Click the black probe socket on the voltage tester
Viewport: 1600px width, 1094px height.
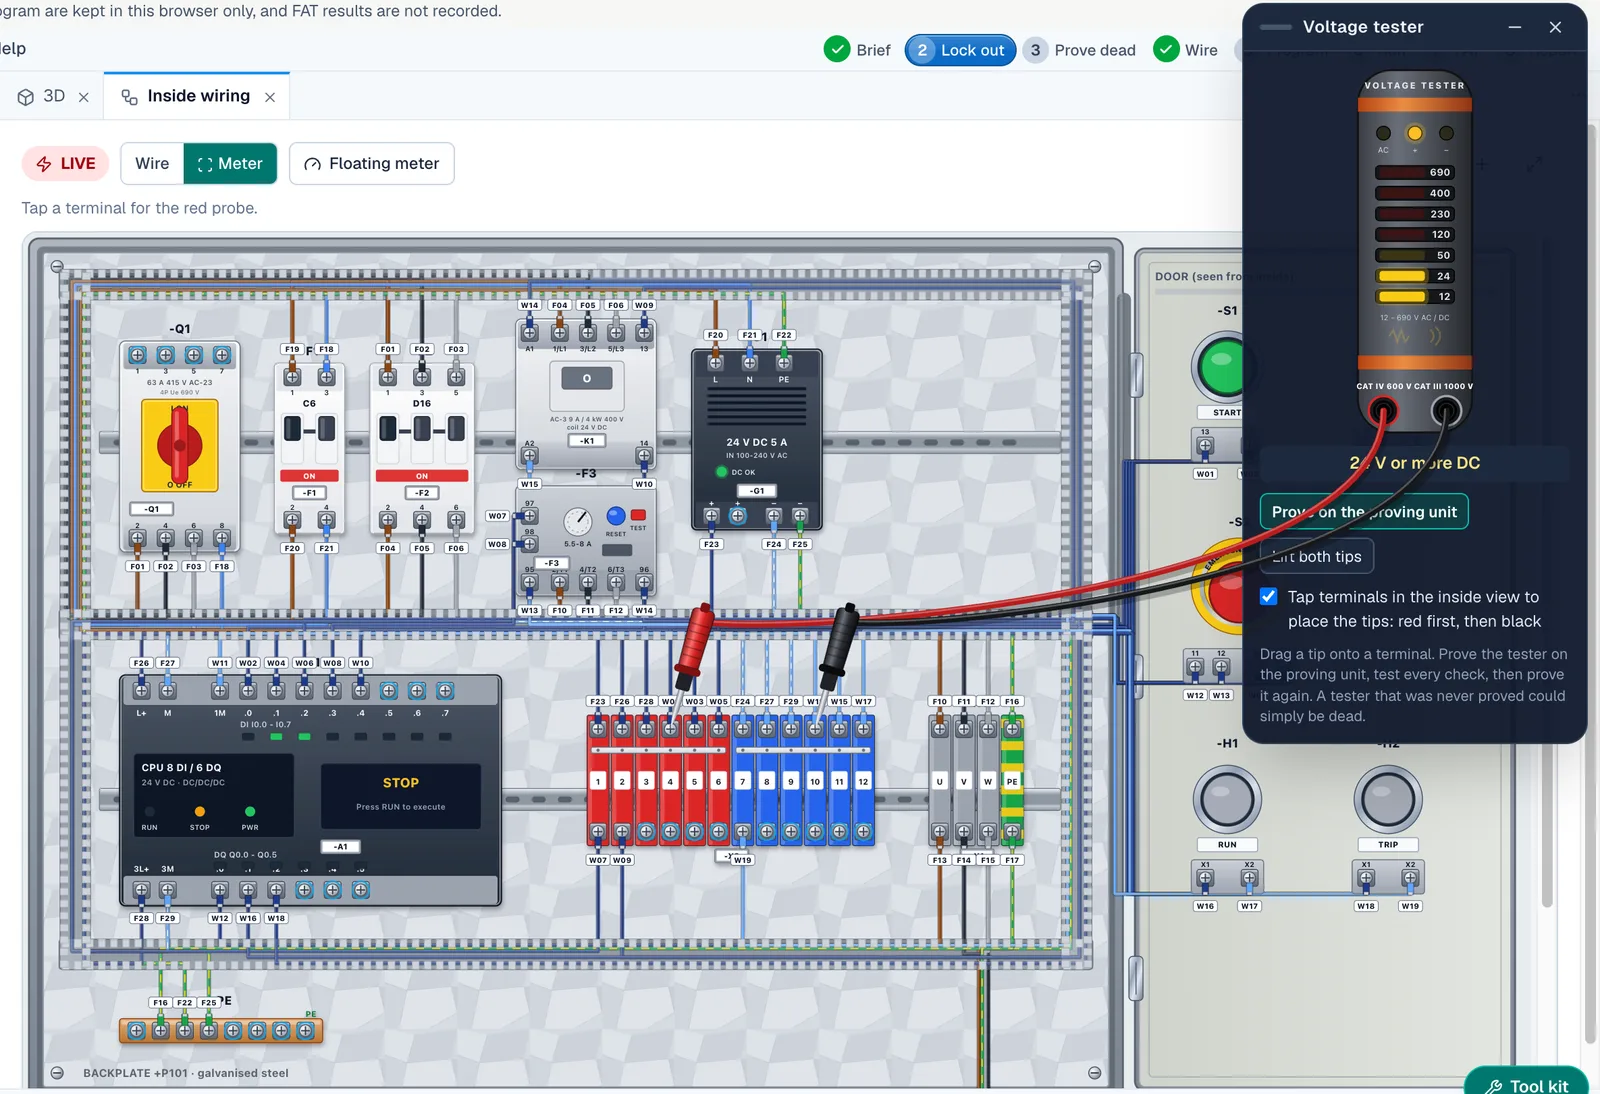click(x=1446, y=410)
